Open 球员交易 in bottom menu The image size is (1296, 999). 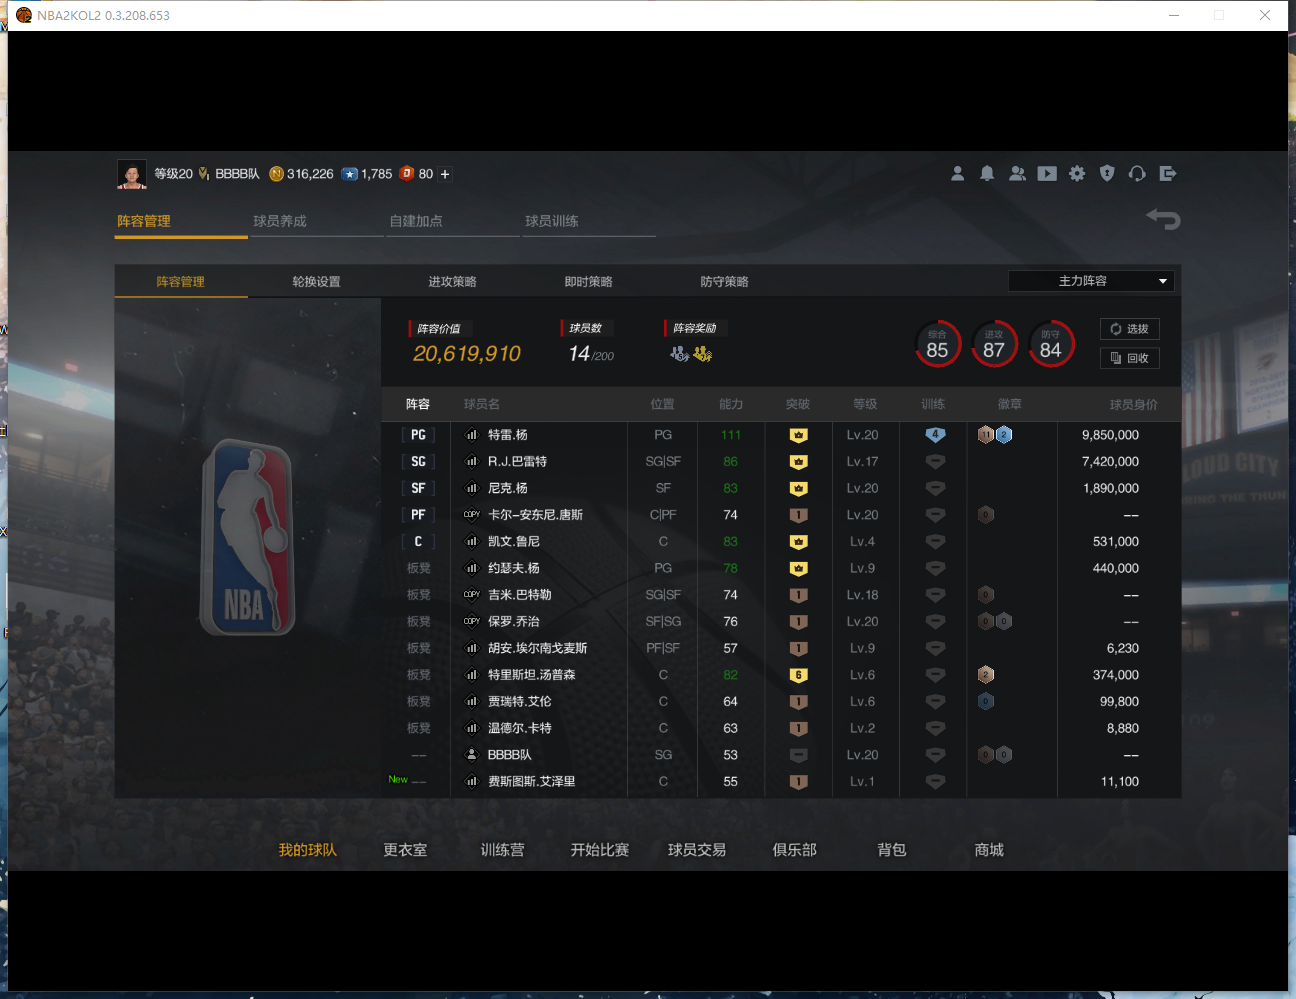coord(697,850)
